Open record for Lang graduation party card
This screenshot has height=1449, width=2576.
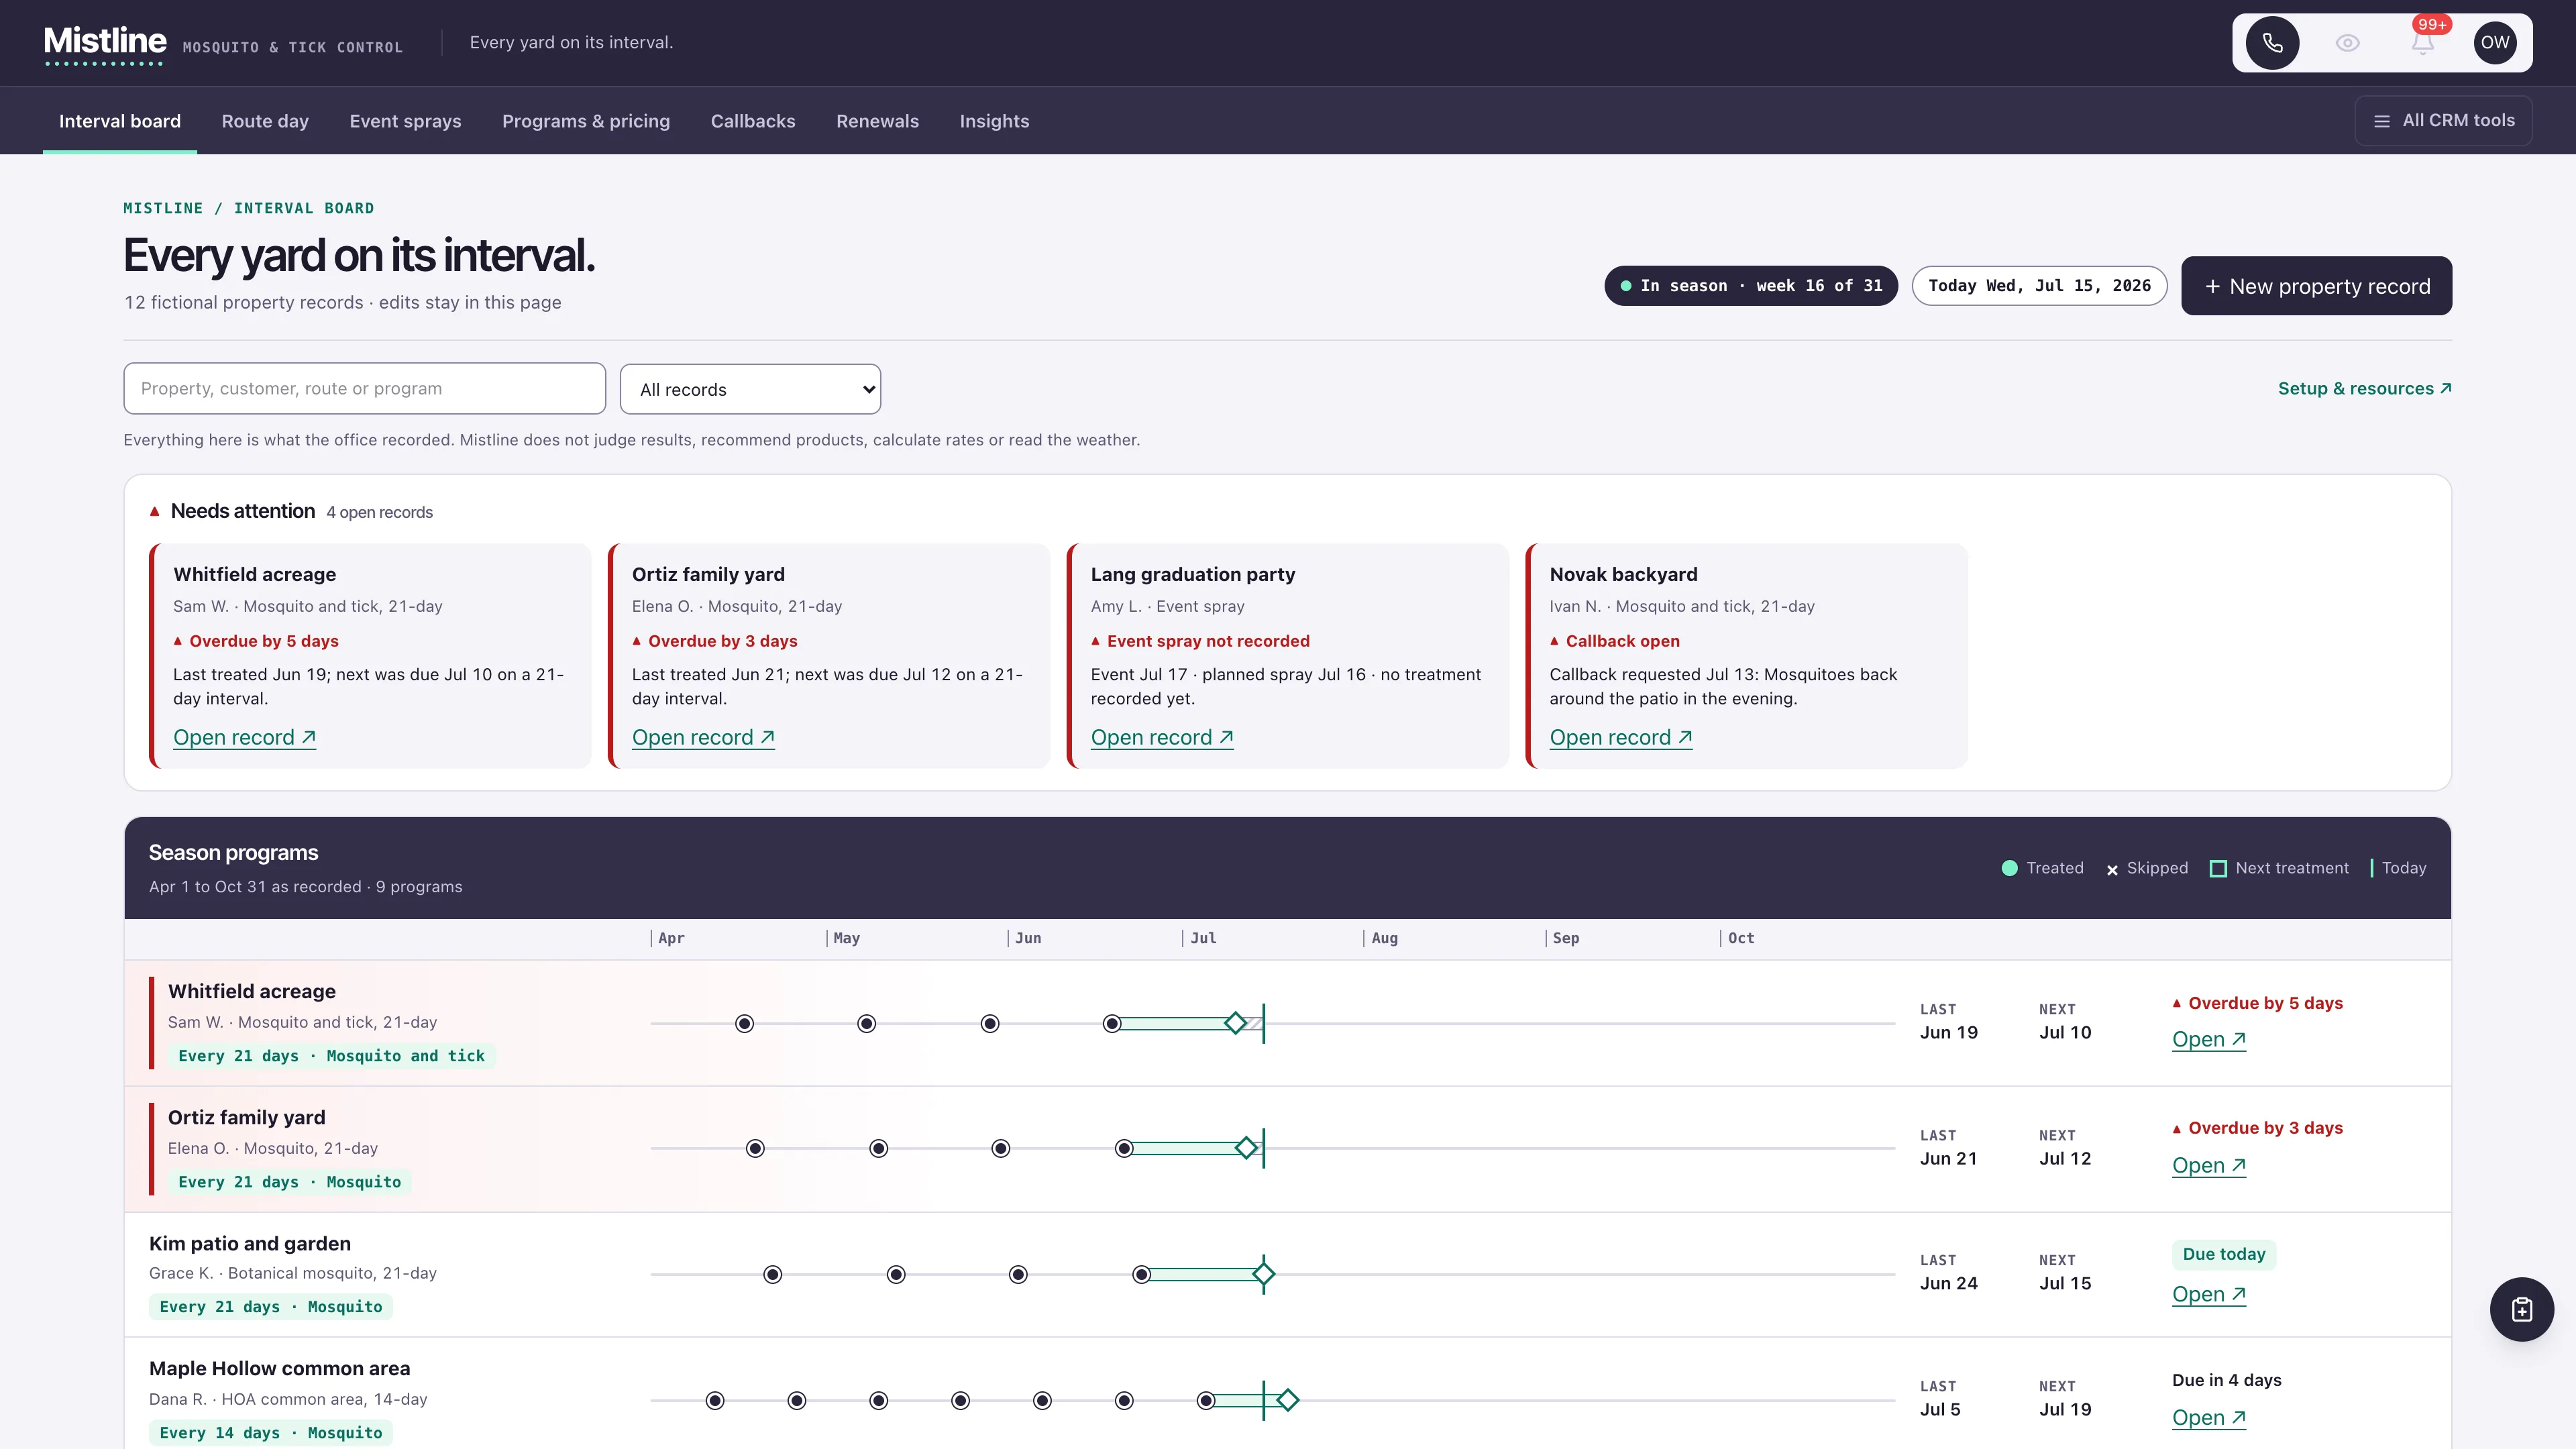[1162, 737]
